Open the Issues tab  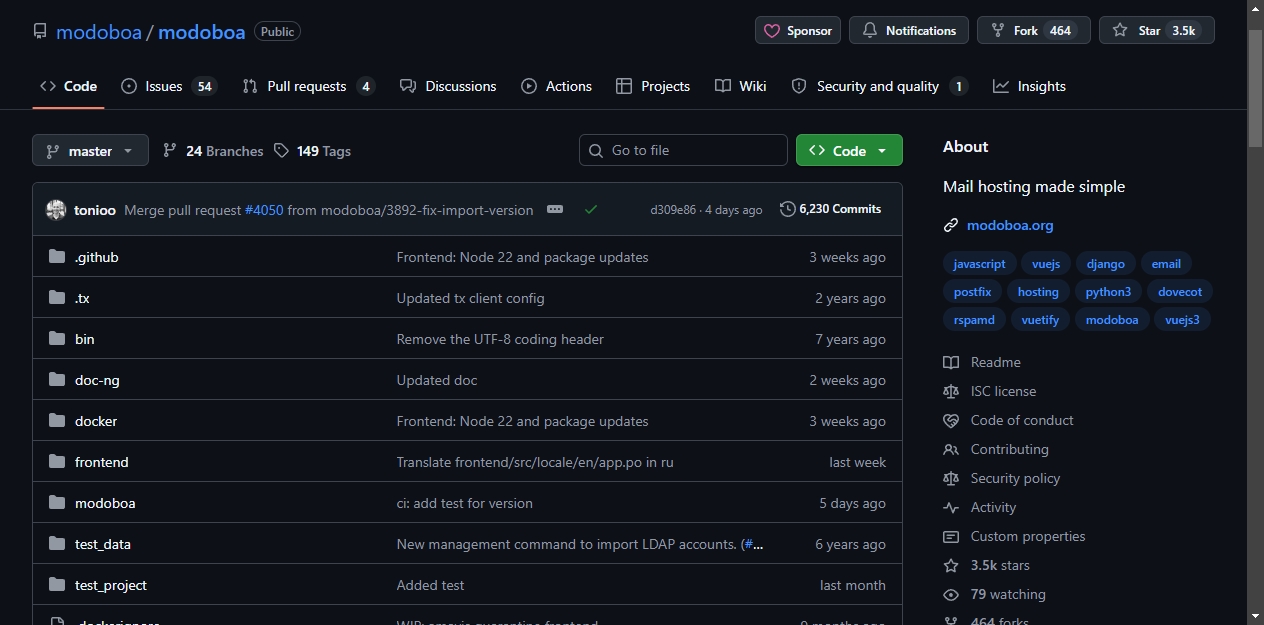pos(168,86)
